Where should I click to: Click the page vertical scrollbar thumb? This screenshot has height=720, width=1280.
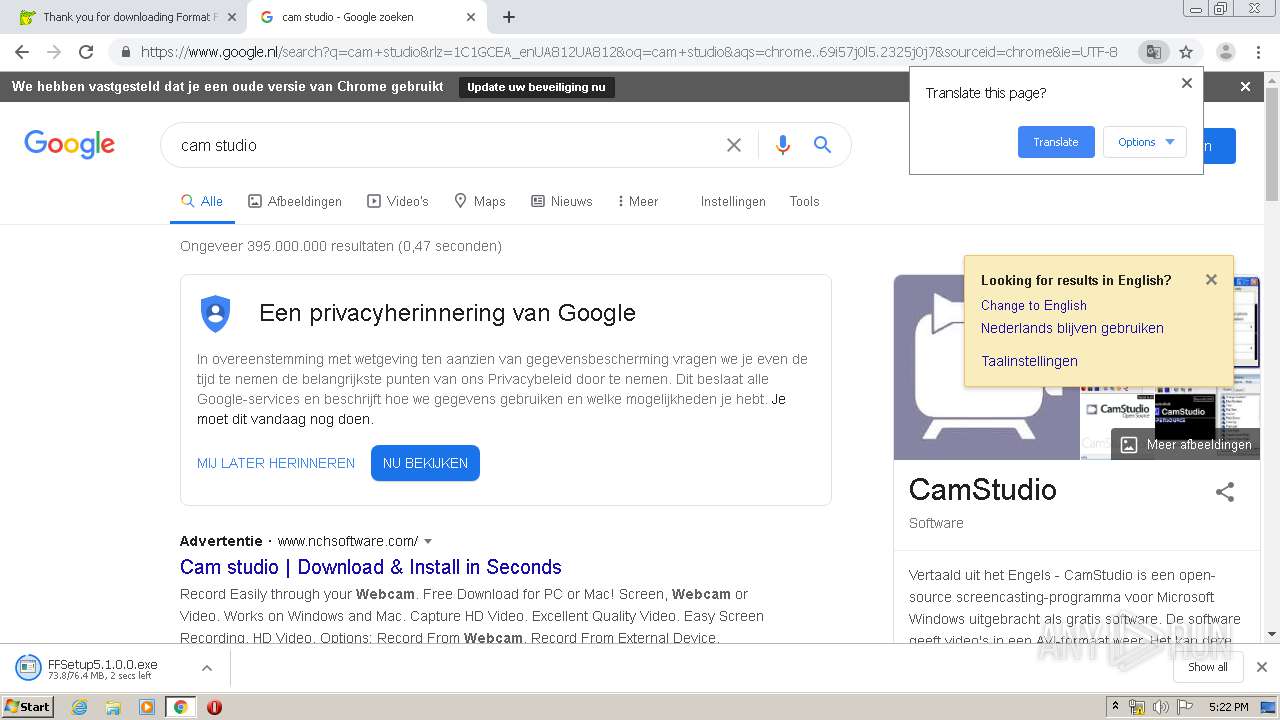coord(1272,143)
